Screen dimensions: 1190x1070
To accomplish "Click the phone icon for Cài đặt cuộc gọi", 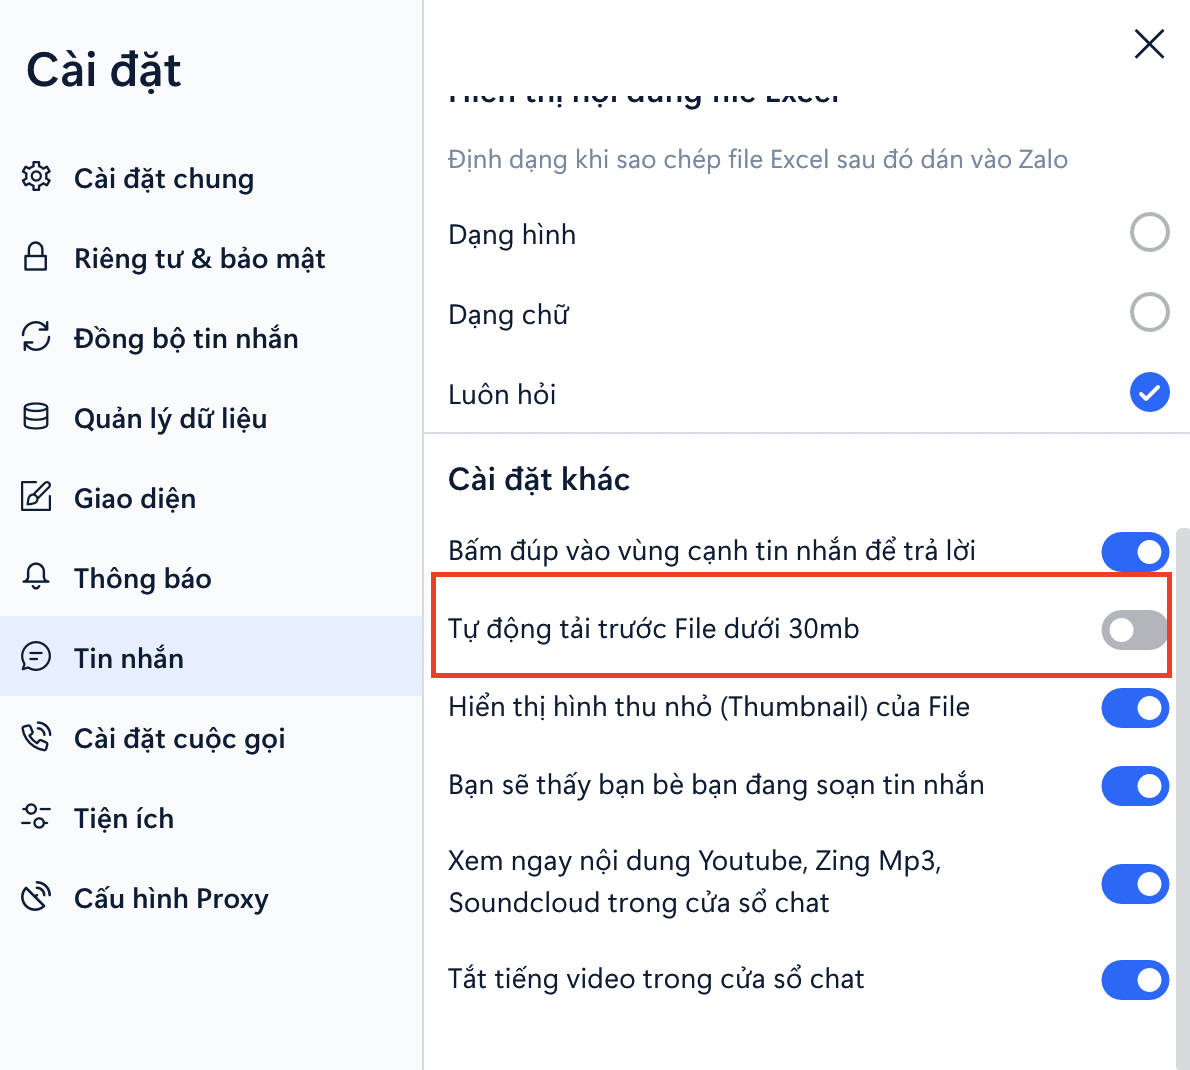I will 36,737.
